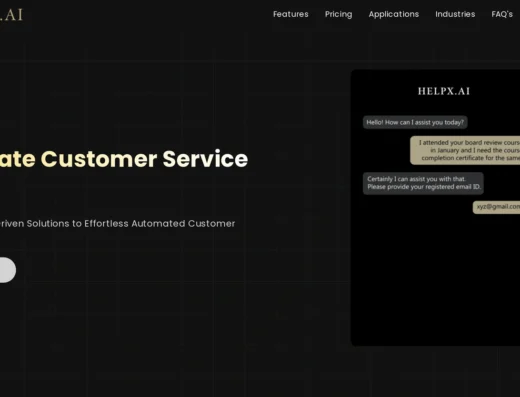Click the gold site logo at top left

11,15
